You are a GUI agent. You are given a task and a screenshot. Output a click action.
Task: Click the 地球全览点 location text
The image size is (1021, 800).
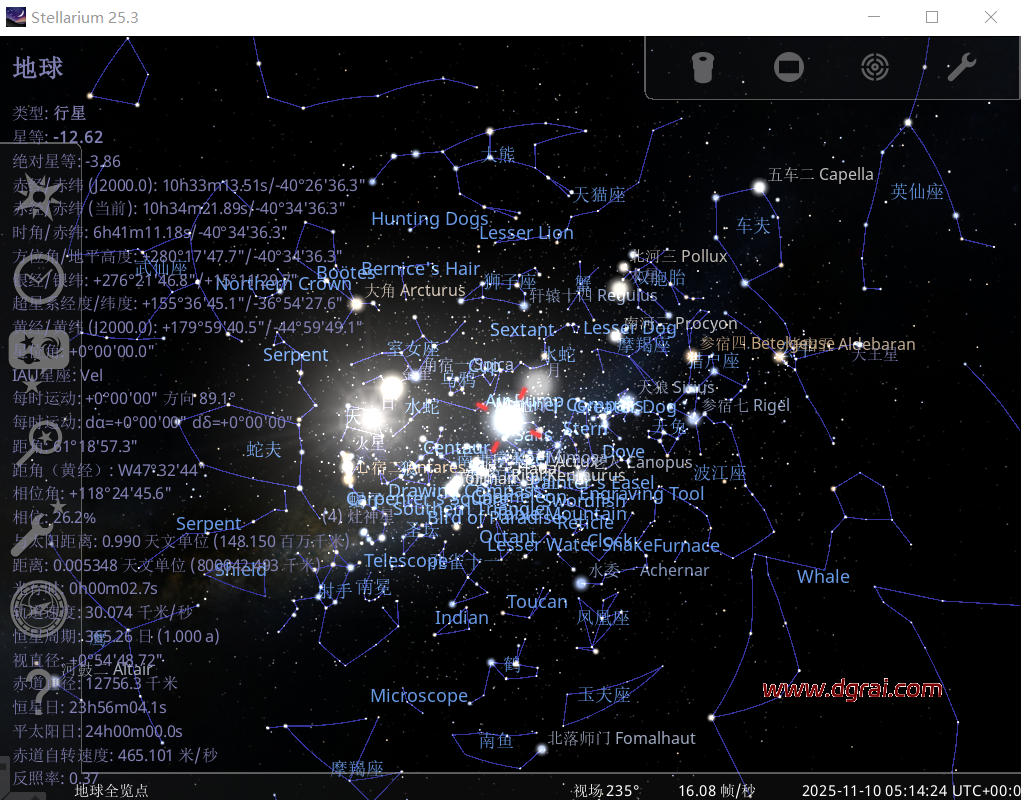(x=112, y=790)
